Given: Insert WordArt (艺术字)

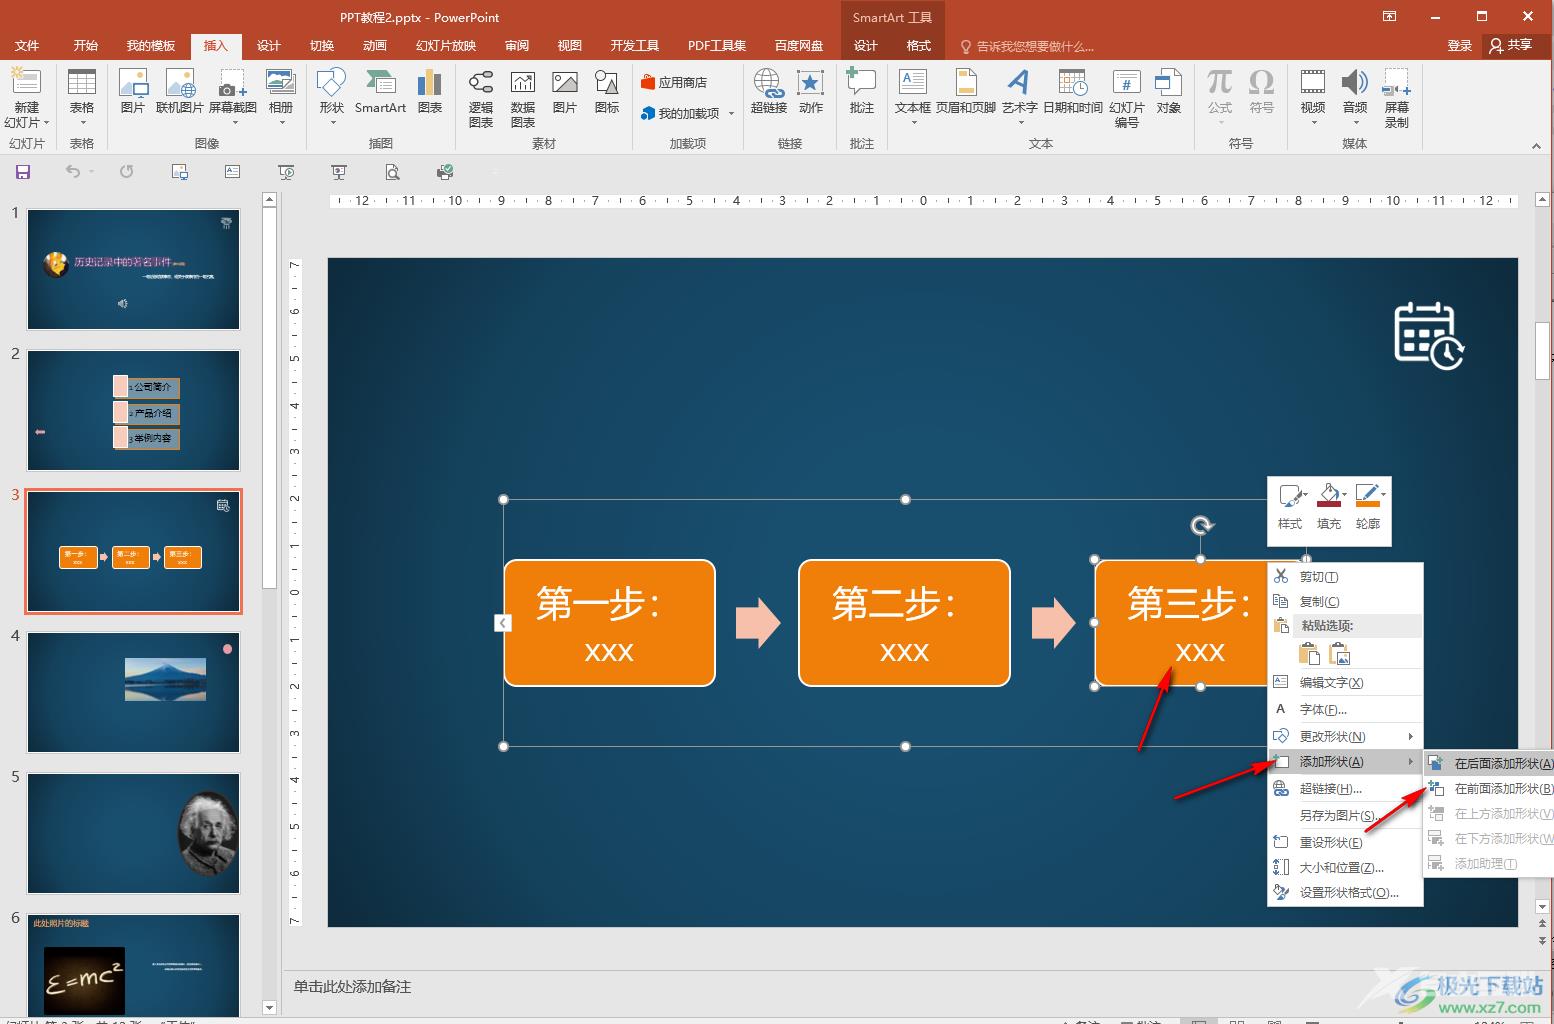Looking at the screenshot, I should [1019, 98].
